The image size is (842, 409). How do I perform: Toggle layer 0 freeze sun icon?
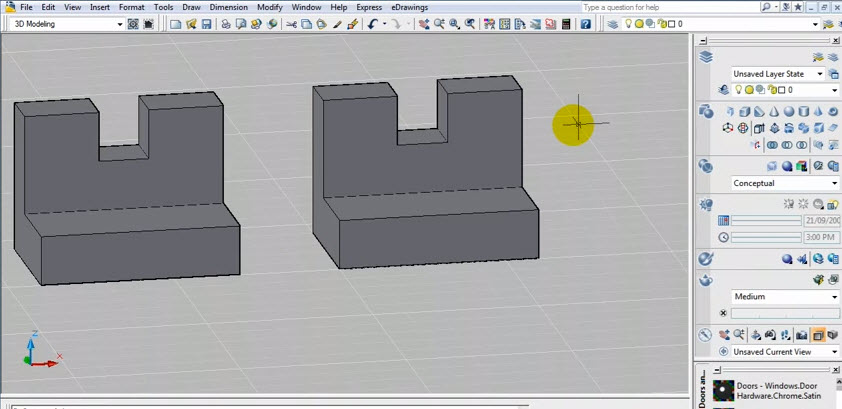749,90
